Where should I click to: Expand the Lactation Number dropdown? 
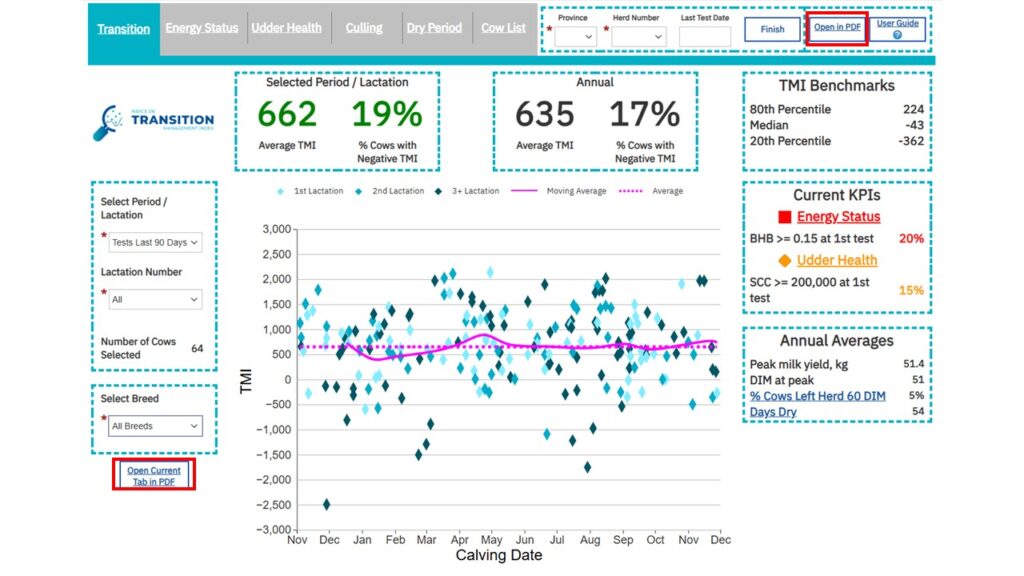(155, 299)
